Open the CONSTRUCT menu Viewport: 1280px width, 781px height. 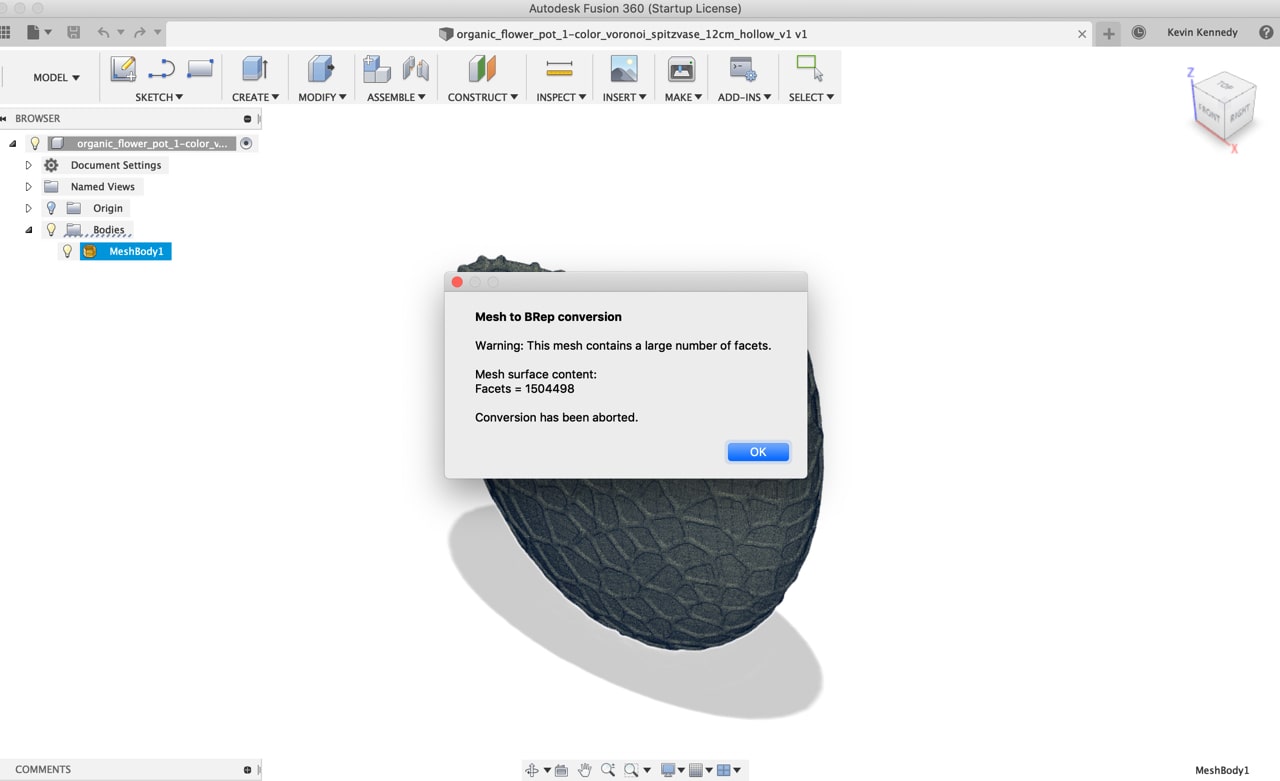pyautogui.click(x=482, y=97)
